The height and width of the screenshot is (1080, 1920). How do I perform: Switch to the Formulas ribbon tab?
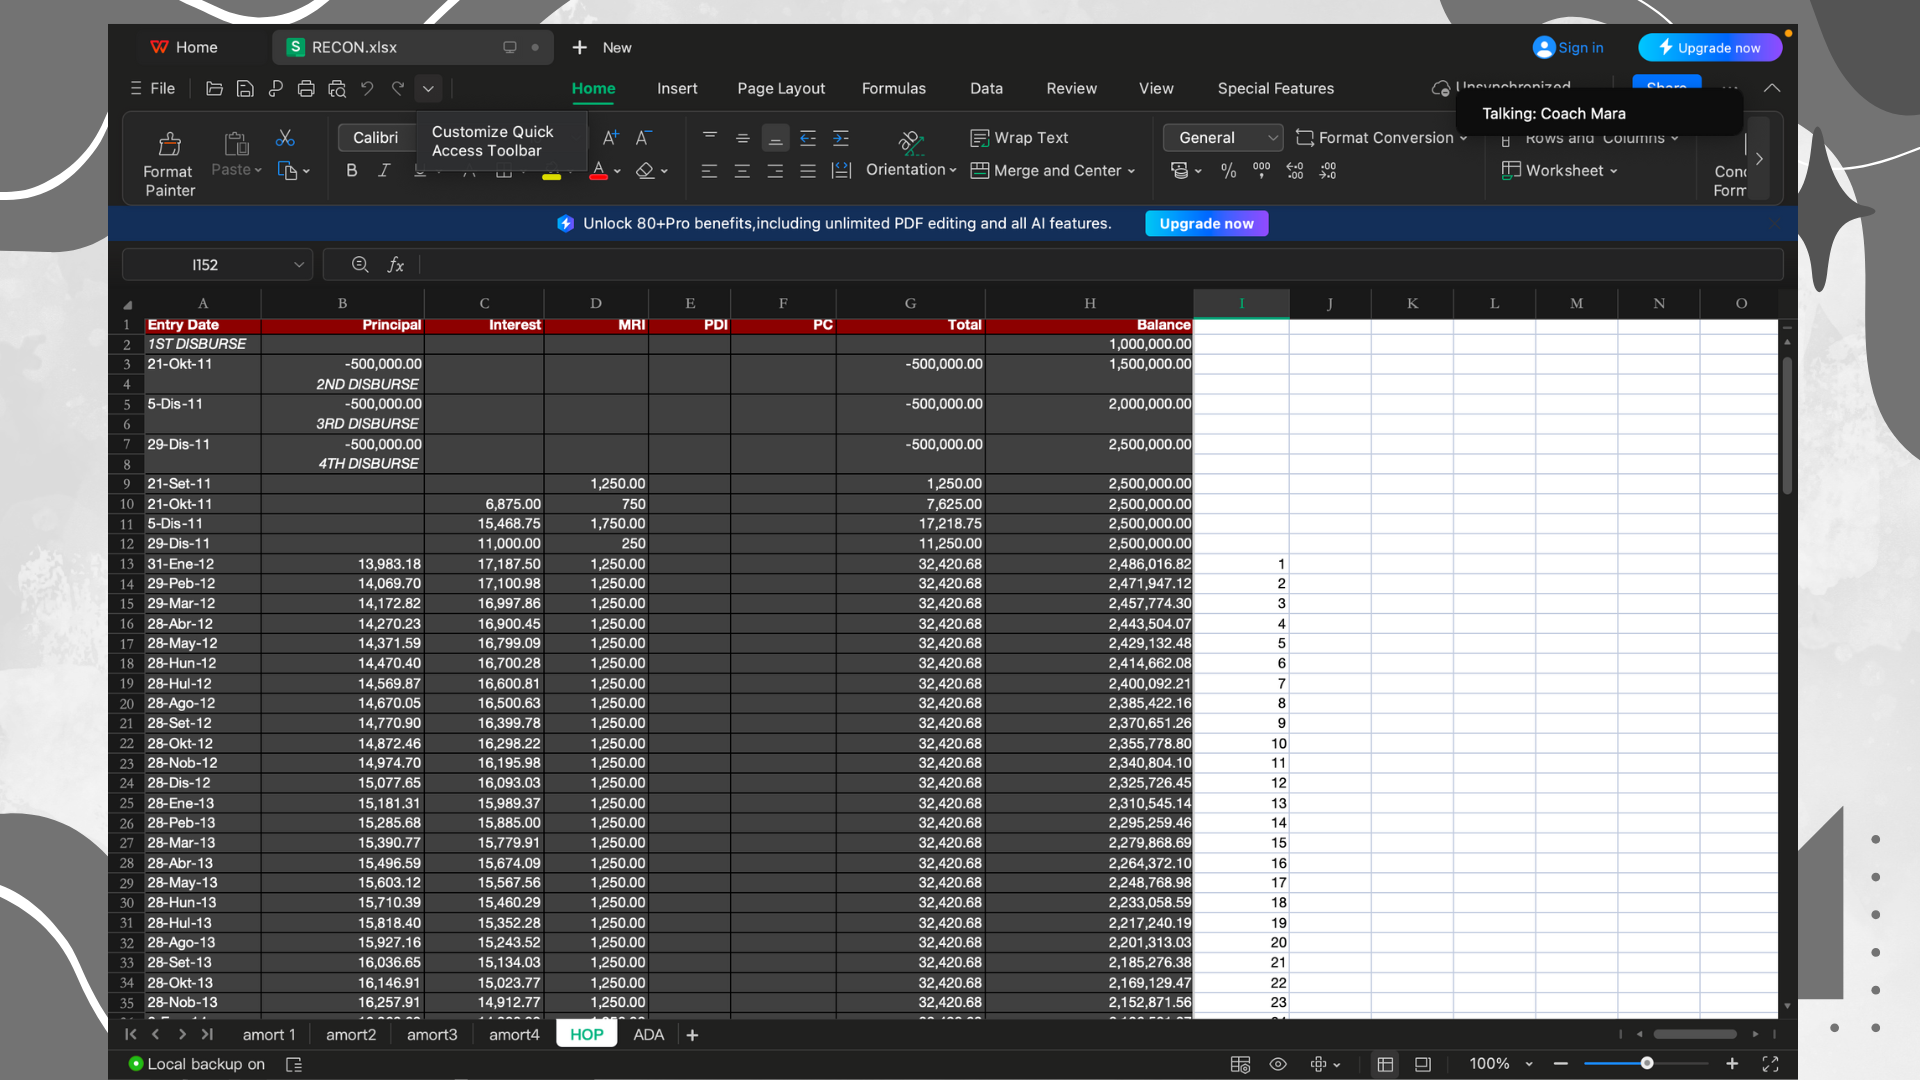(x=893, y=89)
